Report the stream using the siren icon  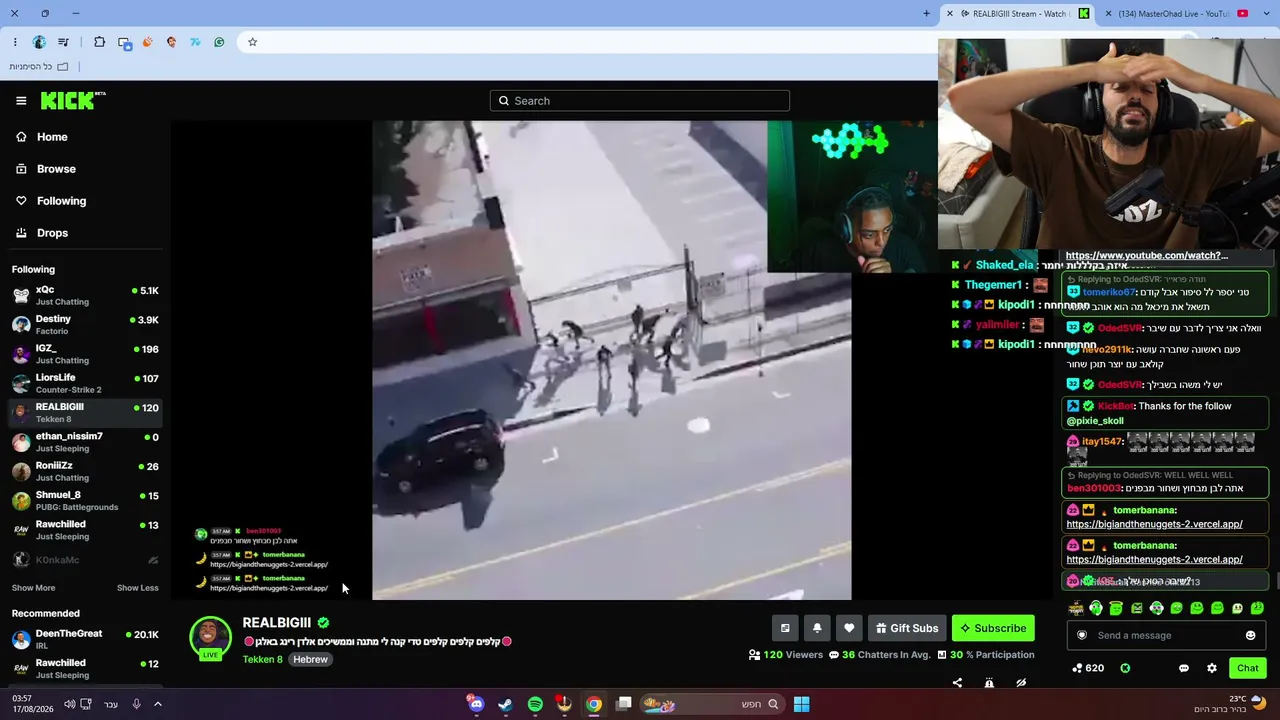989,683
